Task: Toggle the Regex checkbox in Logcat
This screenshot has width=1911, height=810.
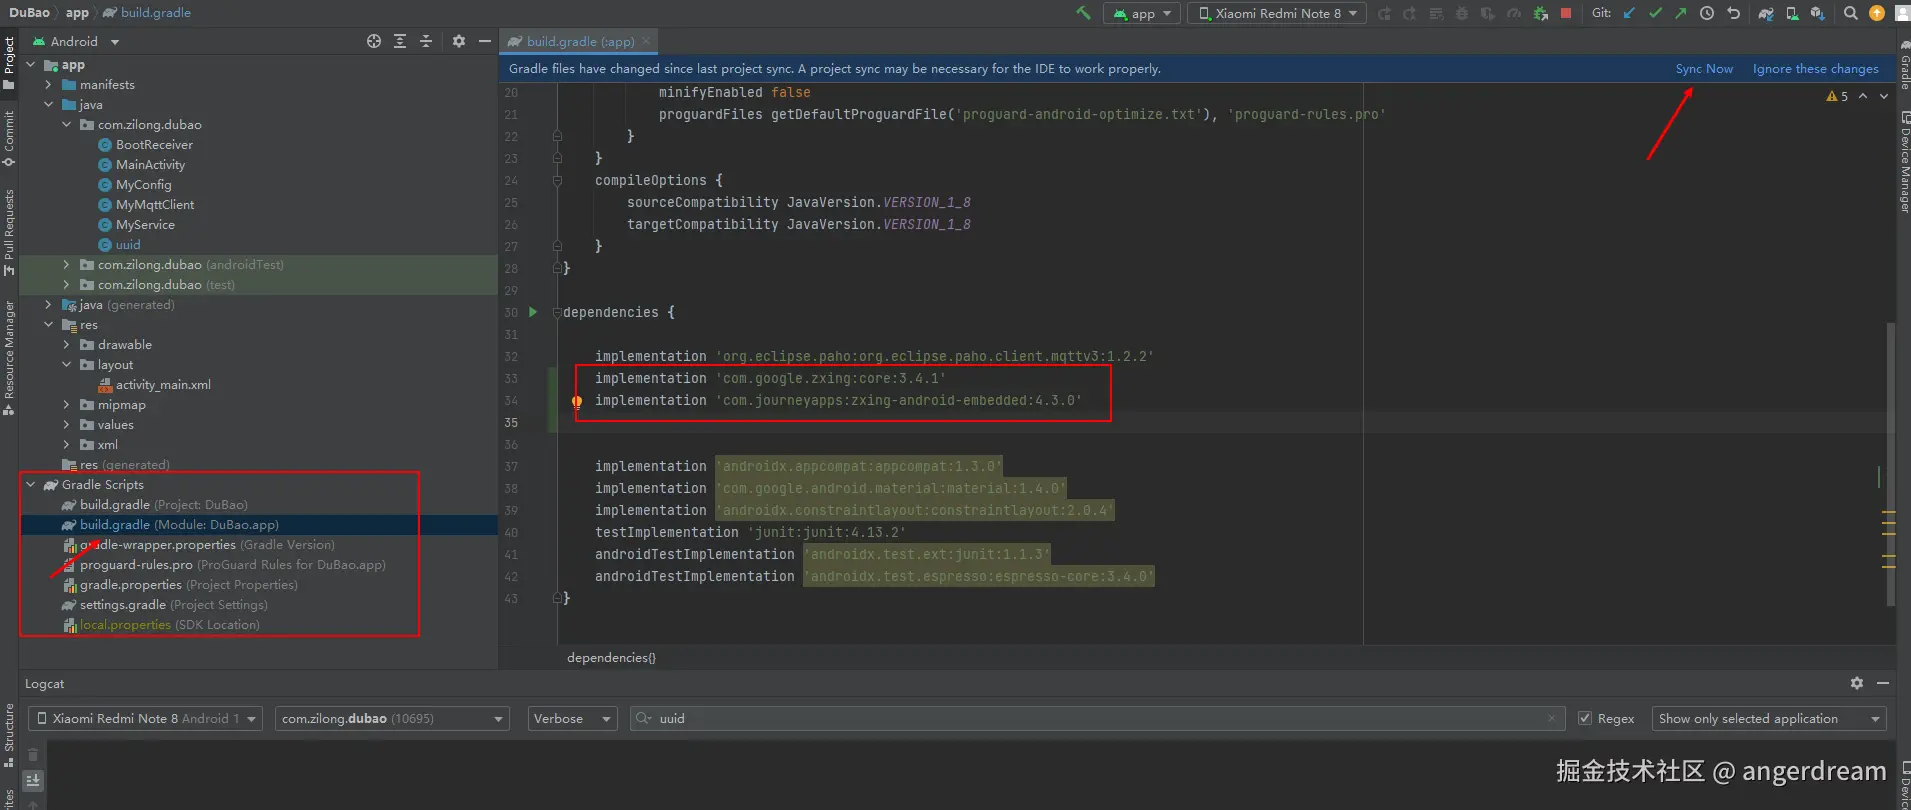Action: 1584,718
